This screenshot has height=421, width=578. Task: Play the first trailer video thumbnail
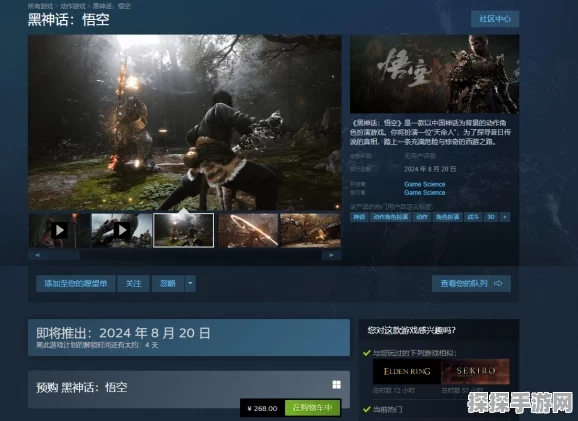click(59, 230)
